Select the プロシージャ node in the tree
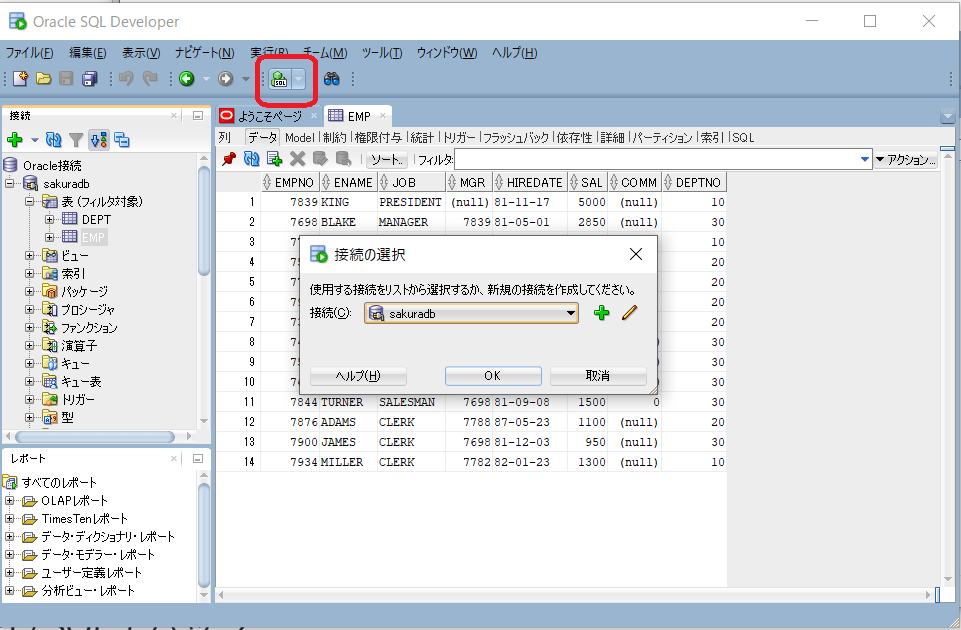Screen dimensions: 961x630 click(x=88, y=309)
